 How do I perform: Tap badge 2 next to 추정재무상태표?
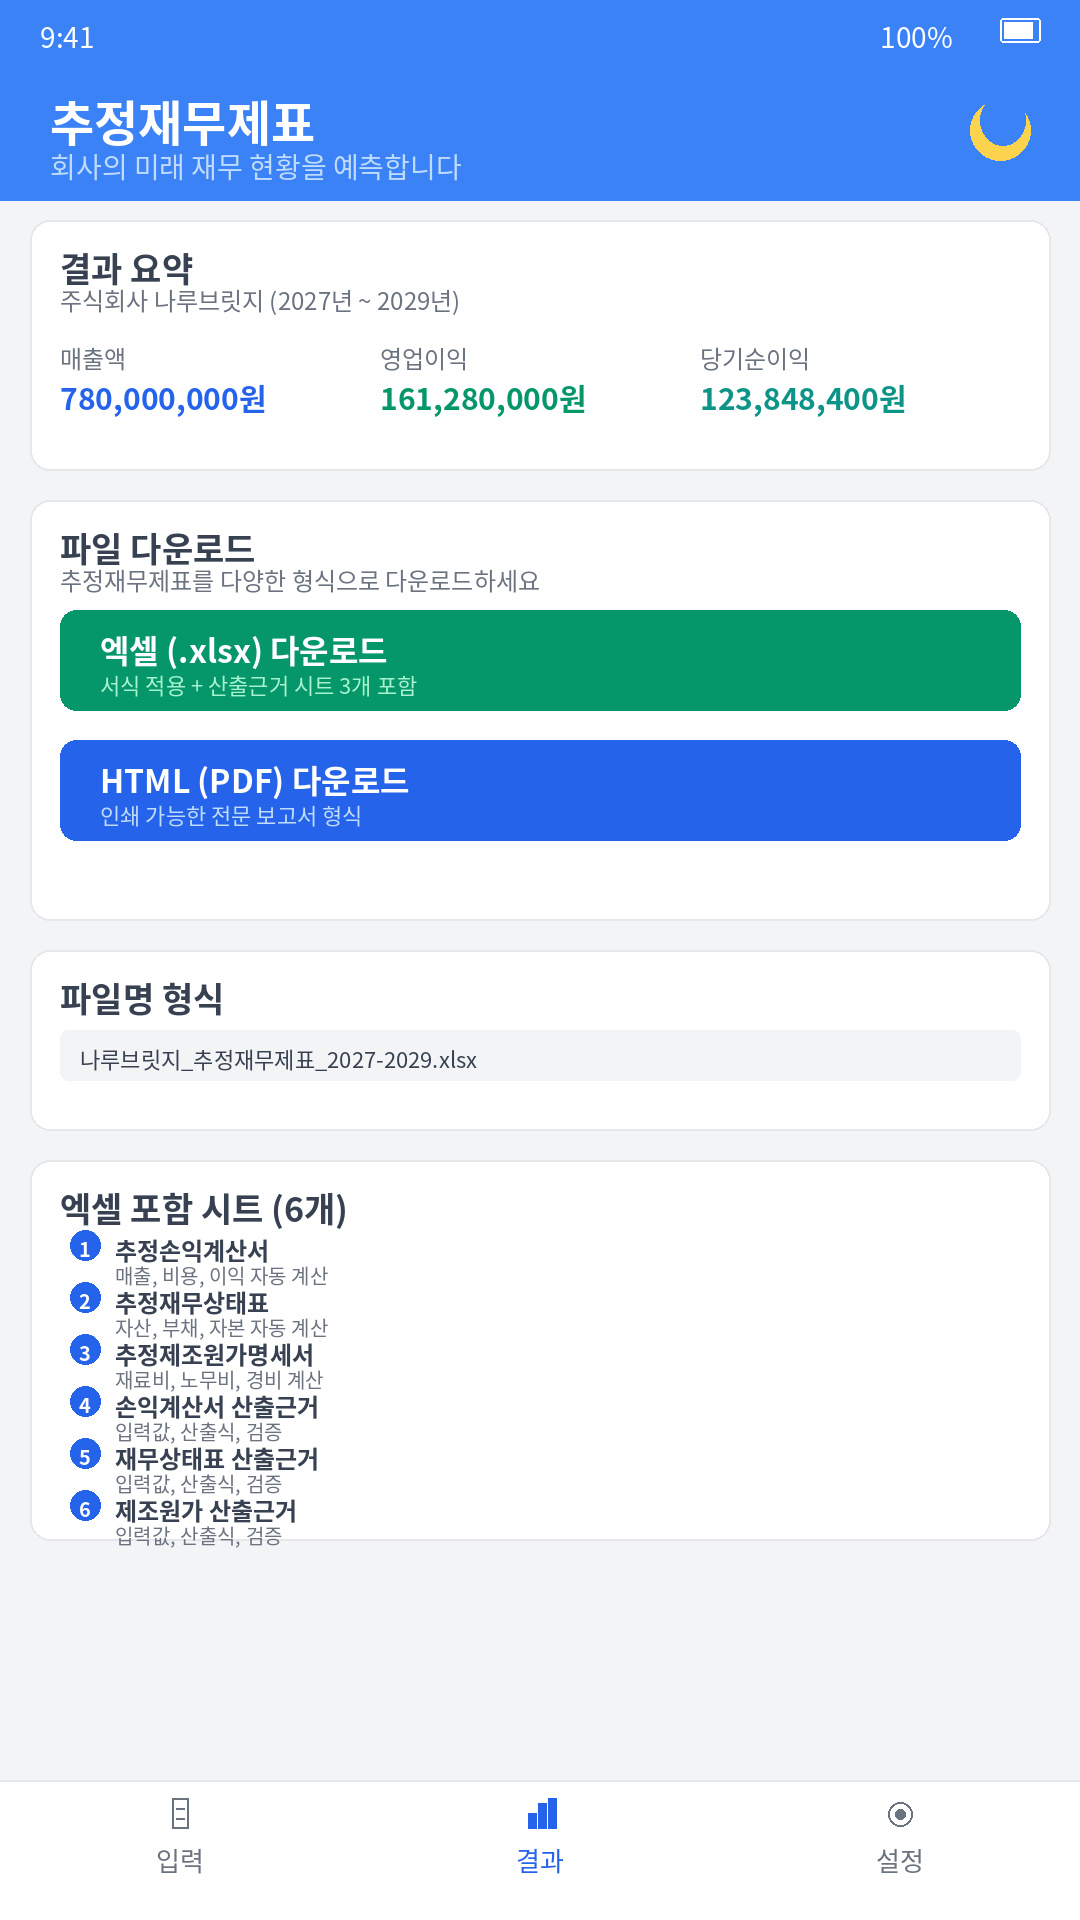click(x=85, y=1299)
